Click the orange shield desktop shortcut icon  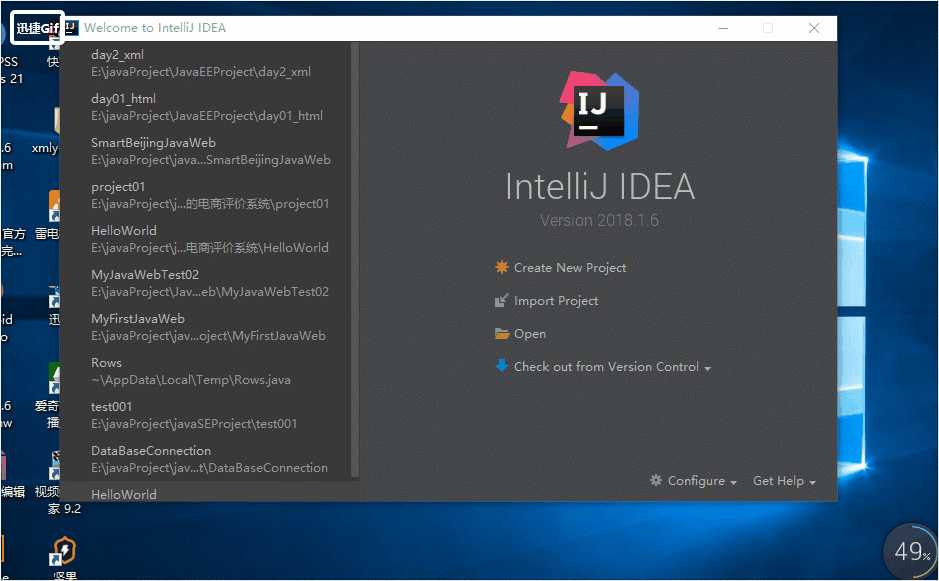point(63,550)
